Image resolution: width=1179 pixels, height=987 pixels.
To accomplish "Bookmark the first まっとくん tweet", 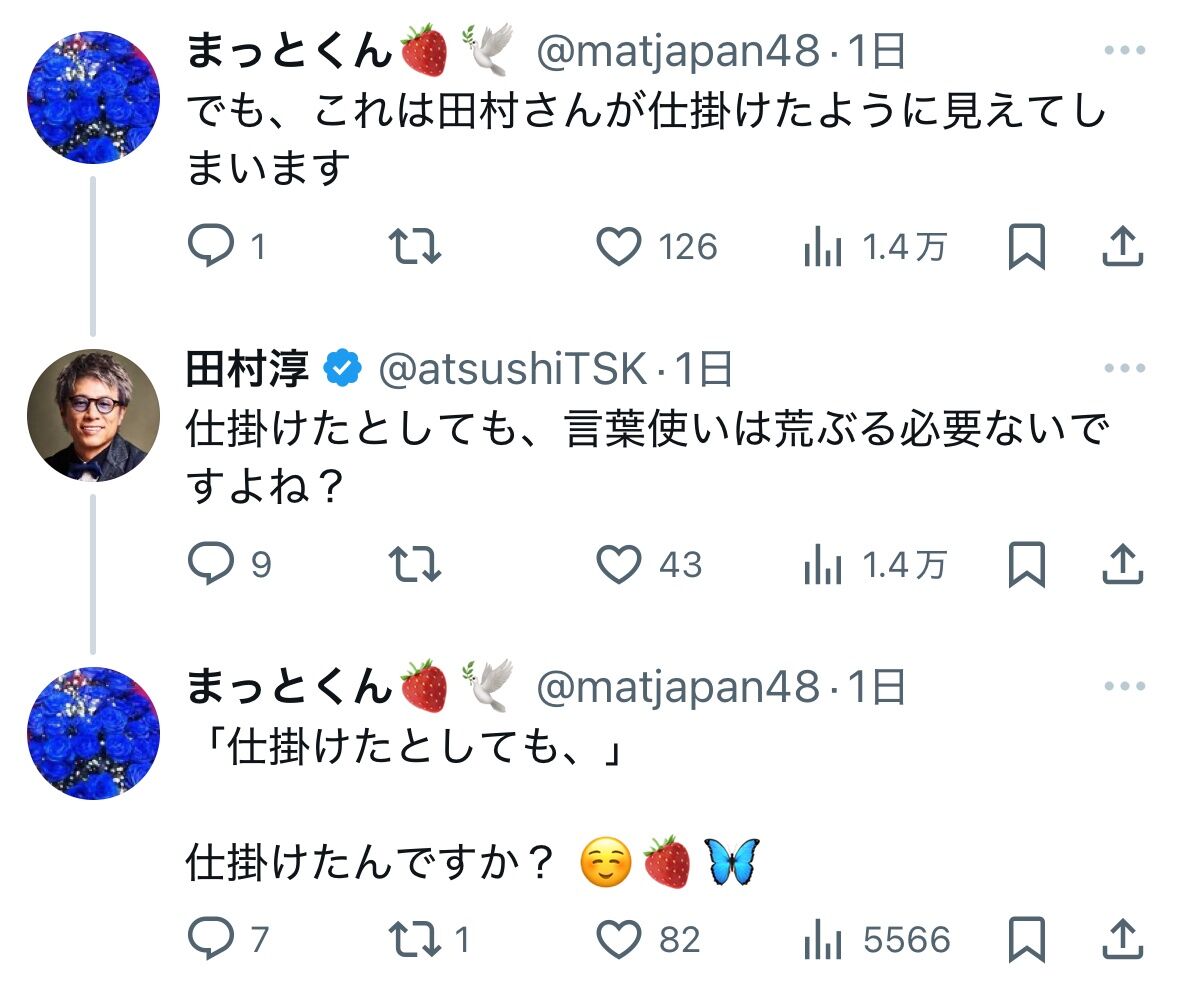I will click(x=1026, y=247).
